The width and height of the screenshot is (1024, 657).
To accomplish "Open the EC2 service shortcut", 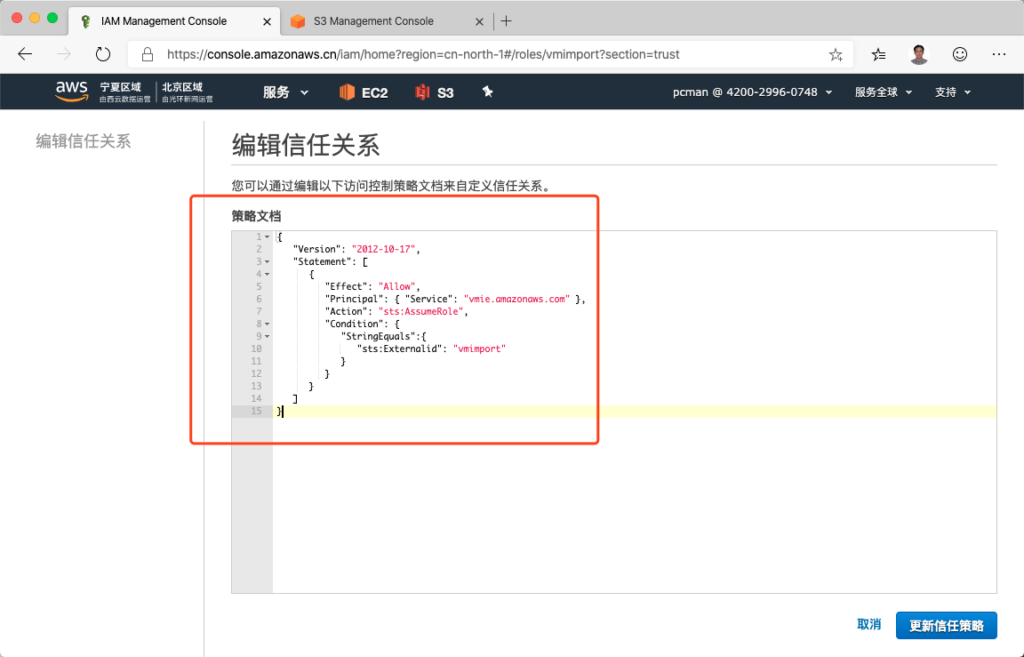I will [363, 92].
